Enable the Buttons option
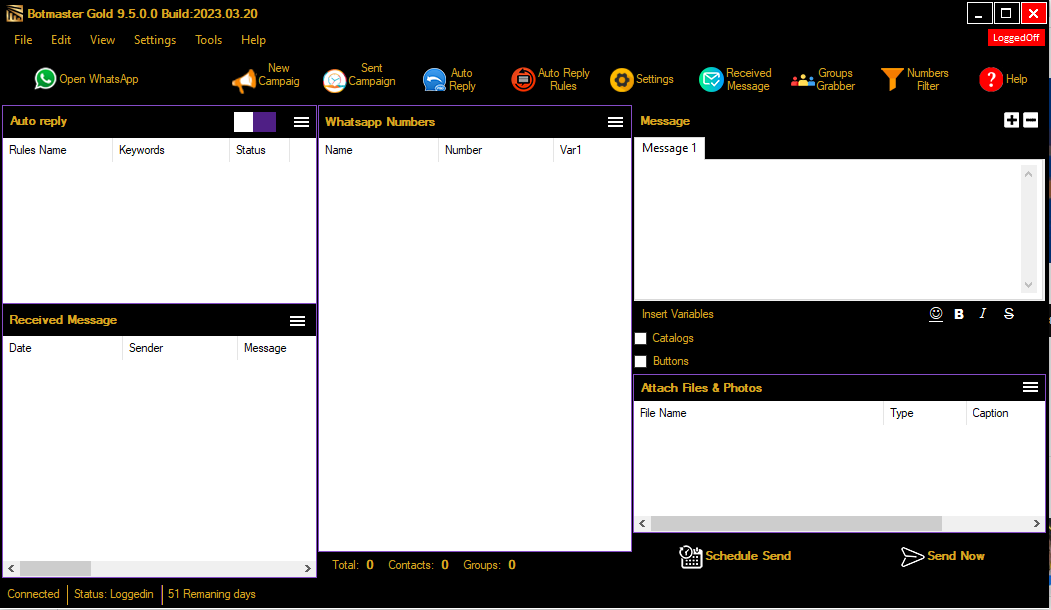Viewport: 1051px width, 610px height. 641,361
